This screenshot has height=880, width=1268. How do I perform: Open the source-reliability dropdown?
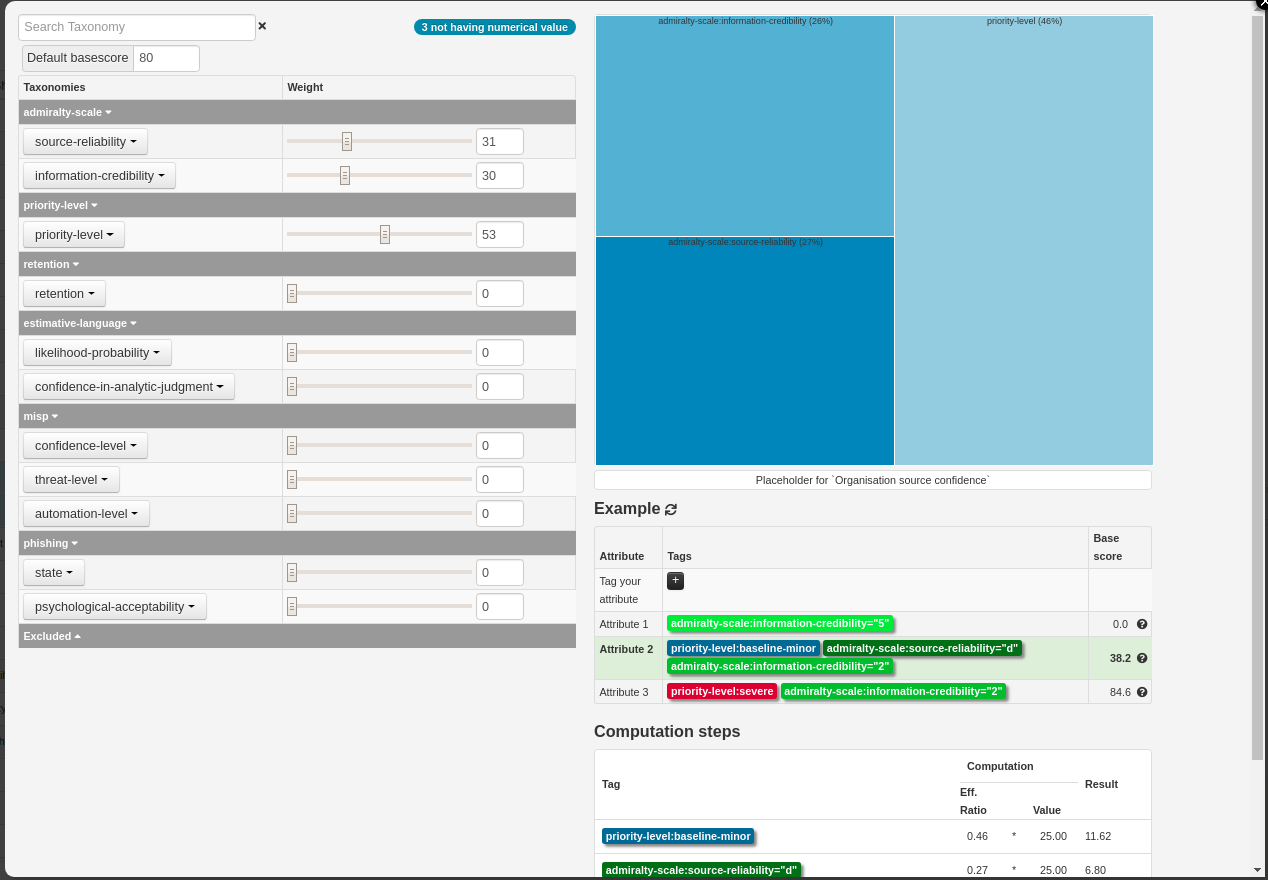coord(85,142)
